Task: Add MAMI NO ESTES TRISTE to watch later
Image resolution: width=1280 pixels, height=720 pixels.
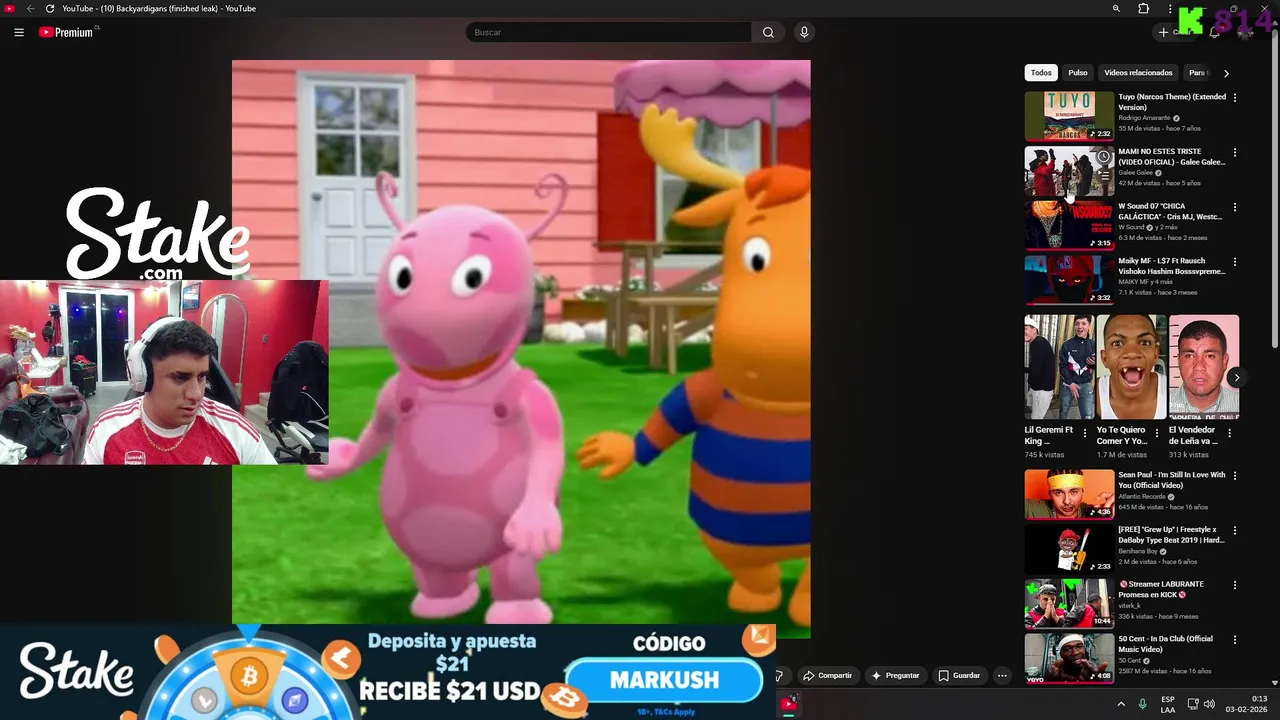Action: pyautogui.click(x=1103, y=157)
